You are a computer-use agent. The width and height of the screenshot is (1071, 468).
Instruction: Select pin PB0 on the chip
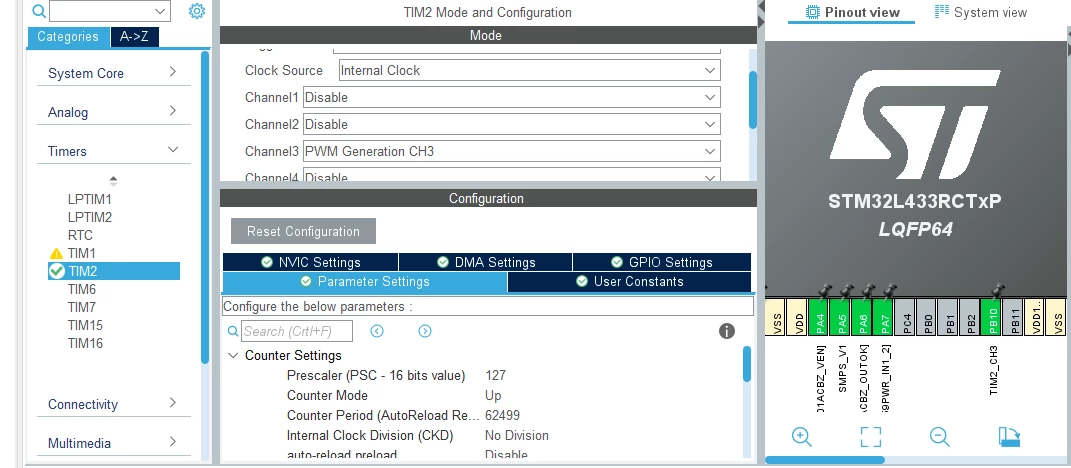[928, 317]
